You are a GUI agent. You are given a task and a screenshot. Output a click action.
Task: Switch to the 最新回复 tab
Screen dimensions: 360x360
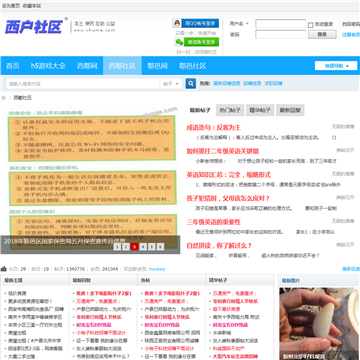tap(290, 110)
